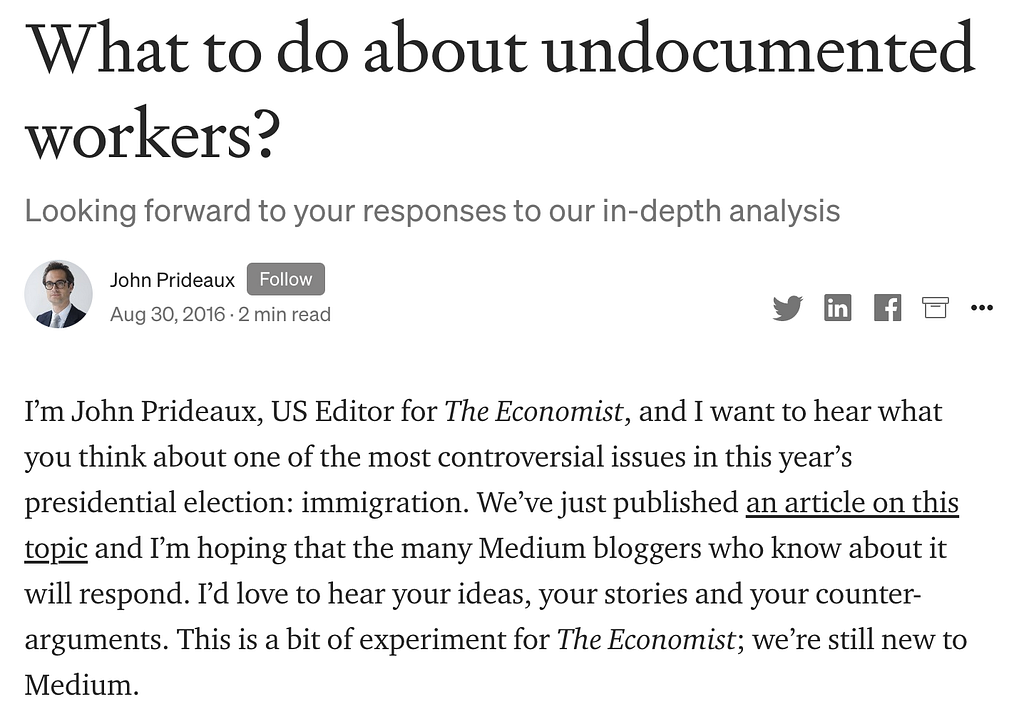Click the underlined word "topic" link
This screenshot has width=1024, height=725.
pos(56,549)
